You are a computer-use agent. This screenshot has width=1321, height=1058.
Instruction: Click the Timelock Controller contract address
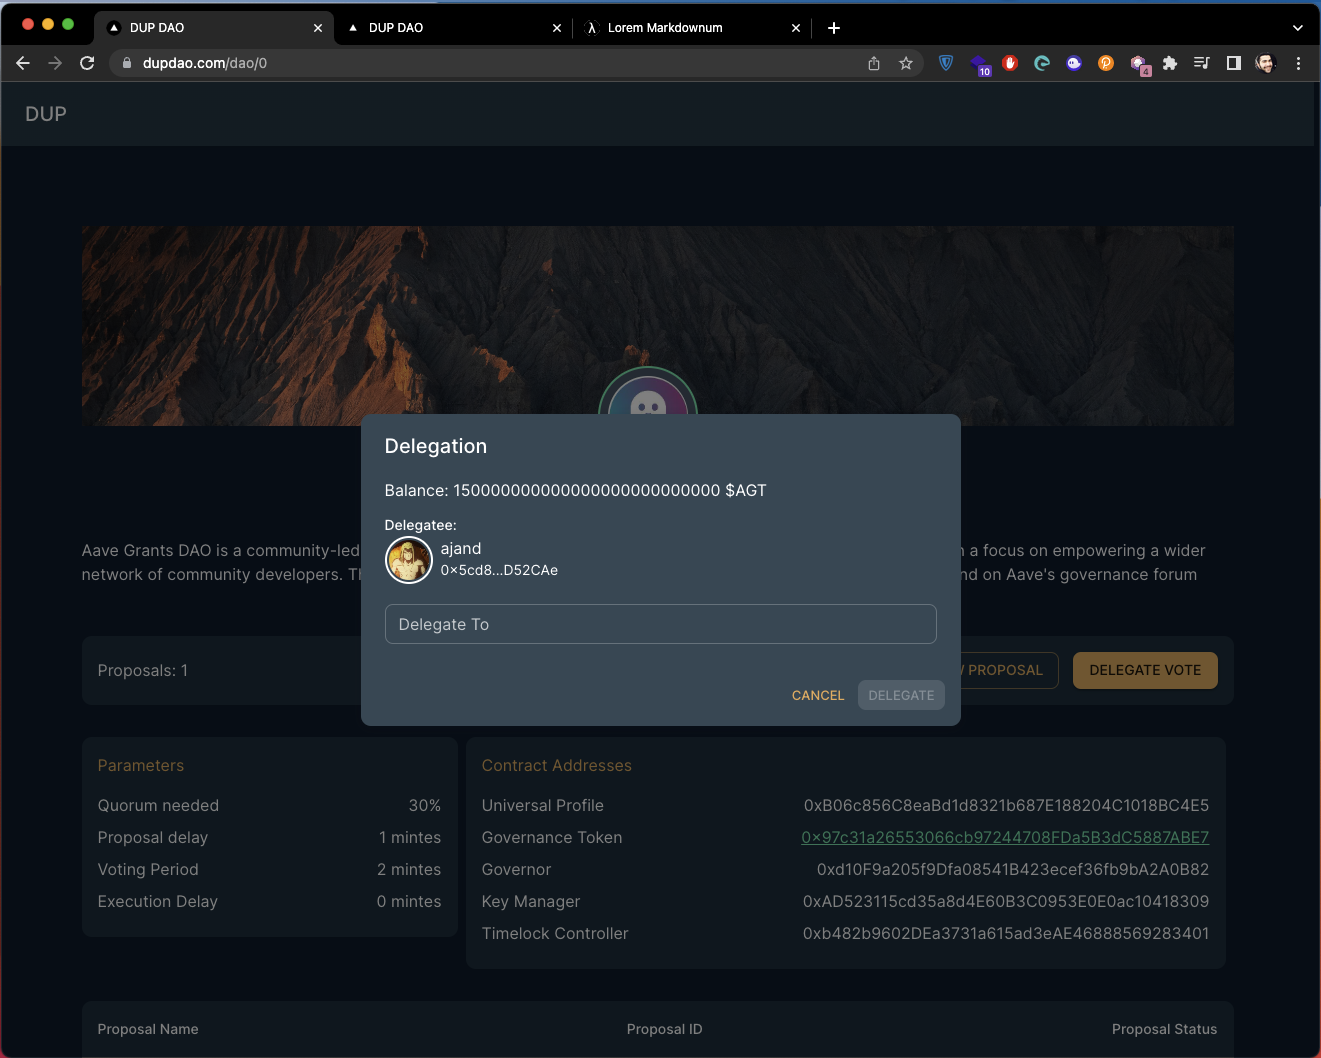[x=1006, y=933]
